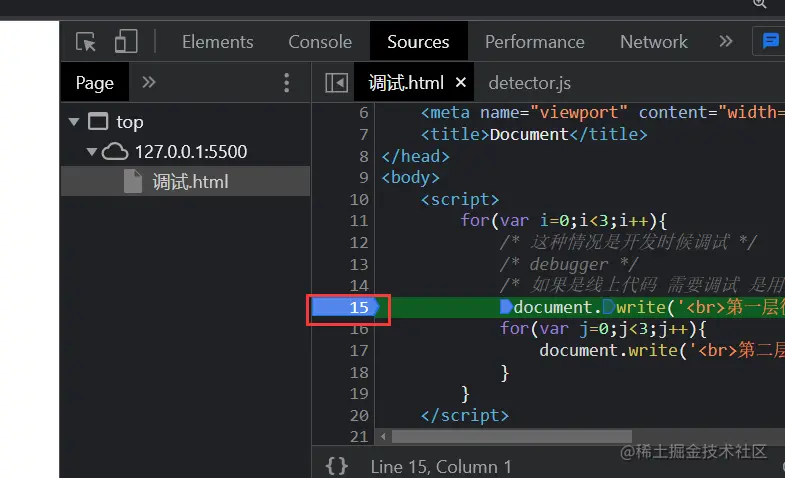Open the console messages chat icon
Viewport: 785px width, 478px height.
click(x=770, y=42)
